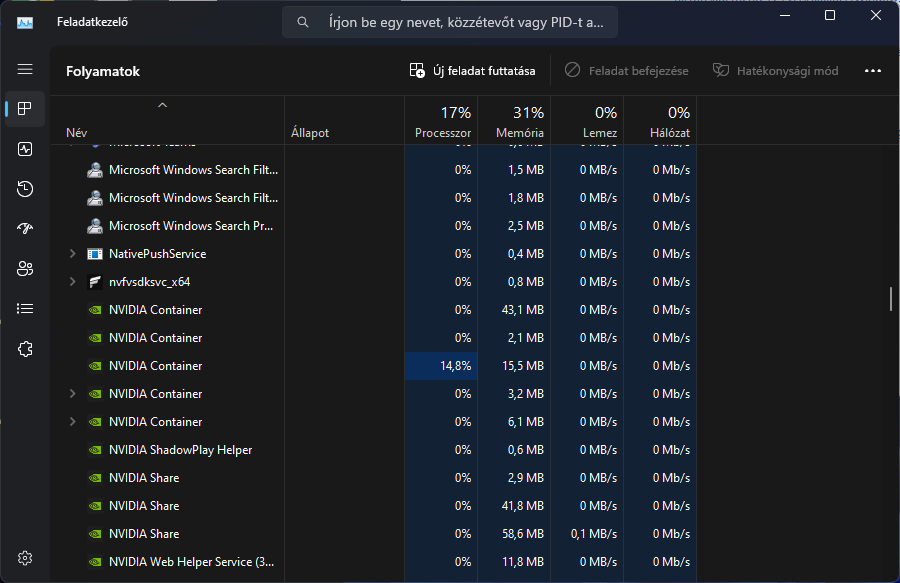Expand NVIDIA Container using 3,2 MB
Viewport: 900px width, 583px height.
click(x=72, y=394)
